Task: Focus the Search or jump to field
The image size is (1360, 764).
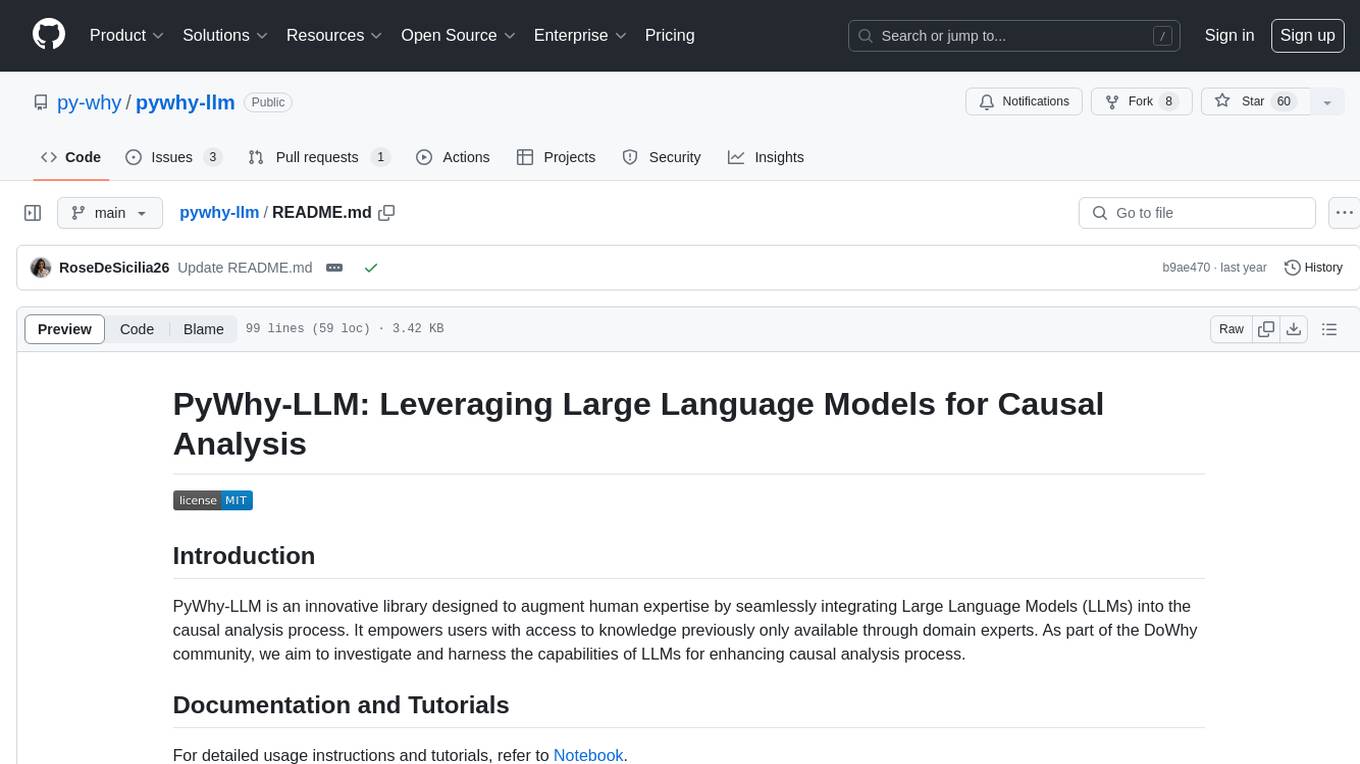Action: pos(1014,36)
